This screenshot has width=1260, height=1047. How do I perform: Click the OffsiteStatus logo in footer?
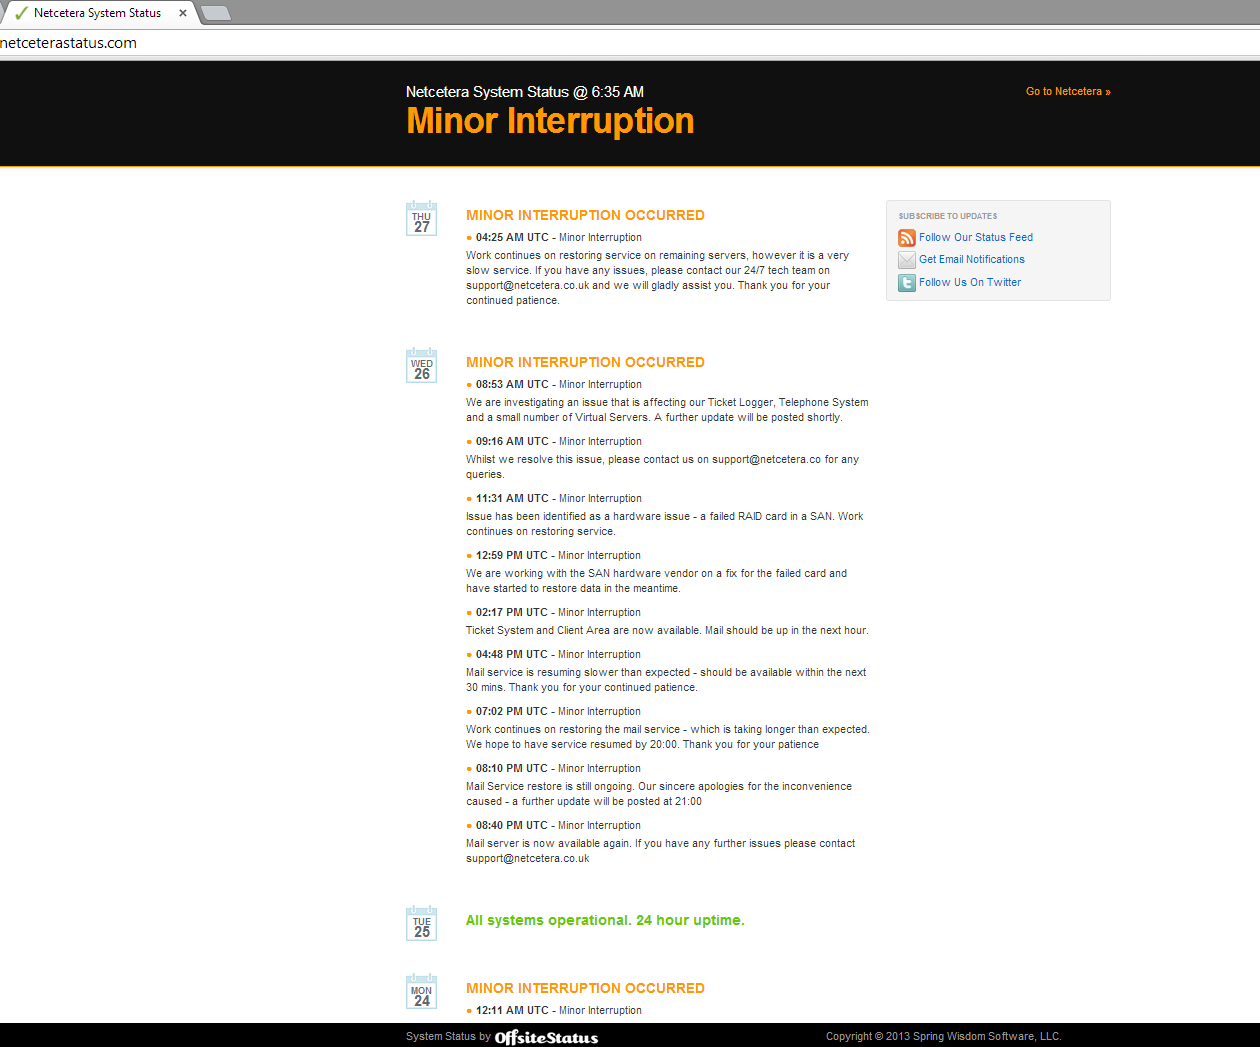[x=547, y=1037]
